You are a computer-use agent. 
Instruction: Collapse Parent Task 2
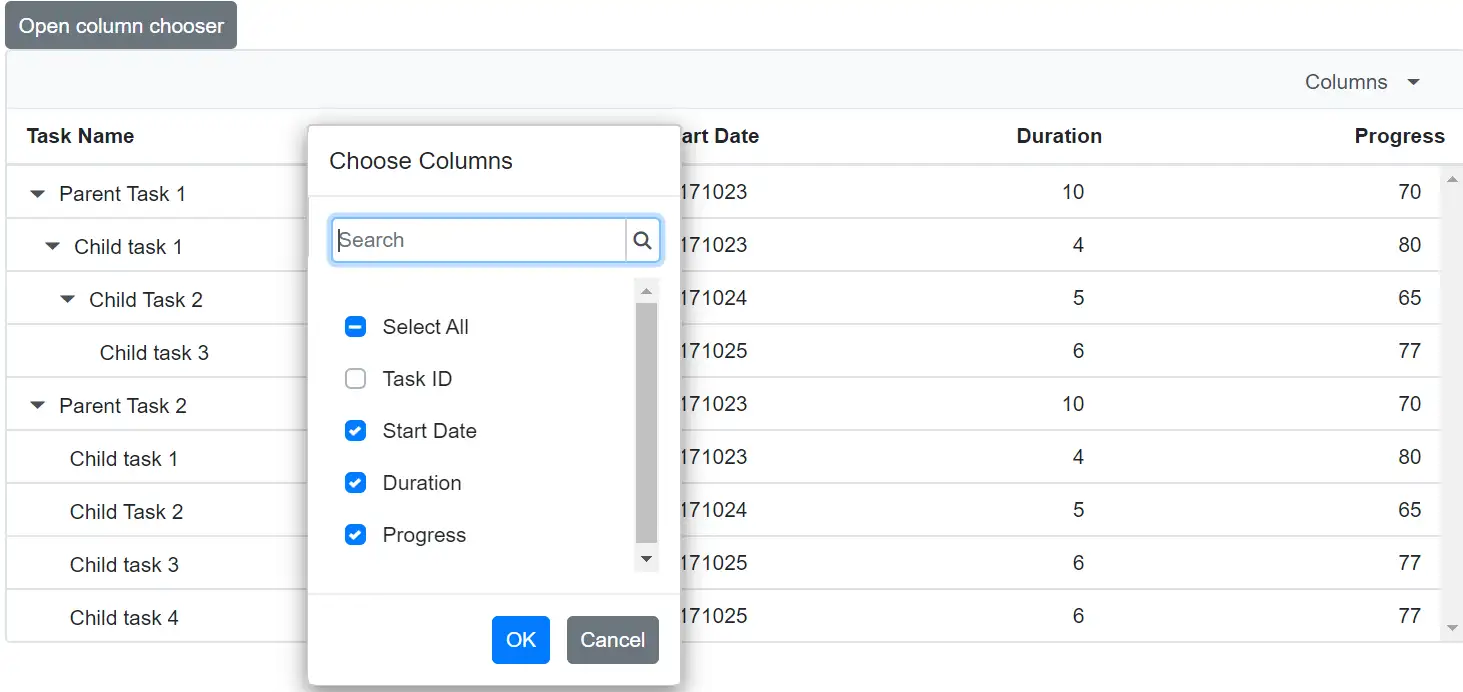click(x=37, y=405)
